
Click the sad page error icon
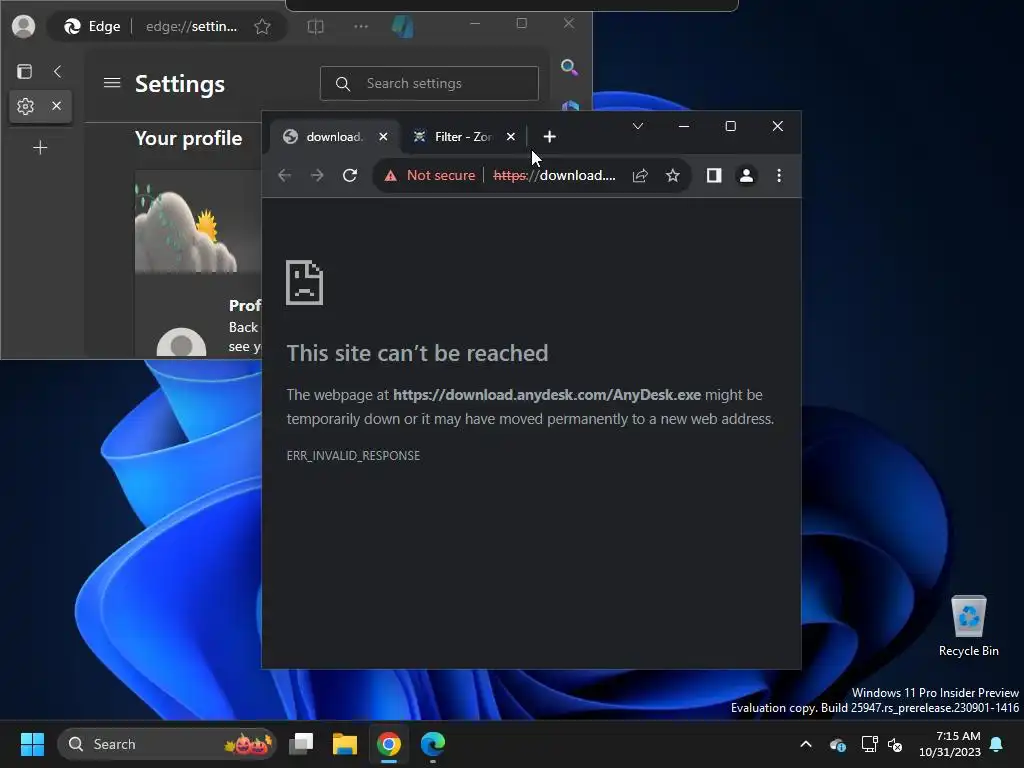(x=304, y=282)
